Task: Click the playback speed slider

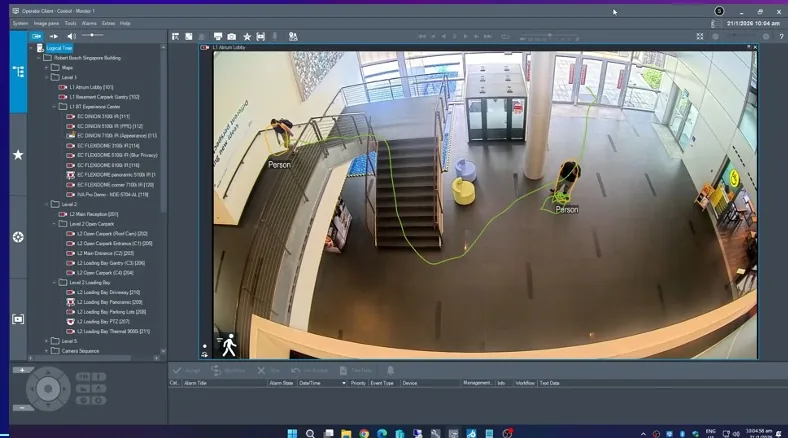Action: (549, 37)
